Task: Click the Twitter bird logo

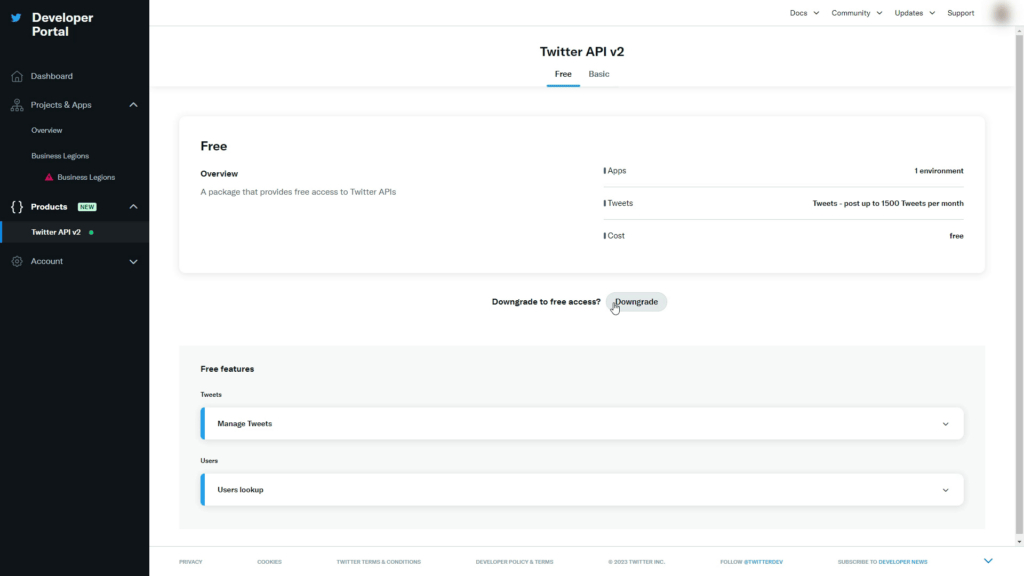Action: (x=18, y=16)
